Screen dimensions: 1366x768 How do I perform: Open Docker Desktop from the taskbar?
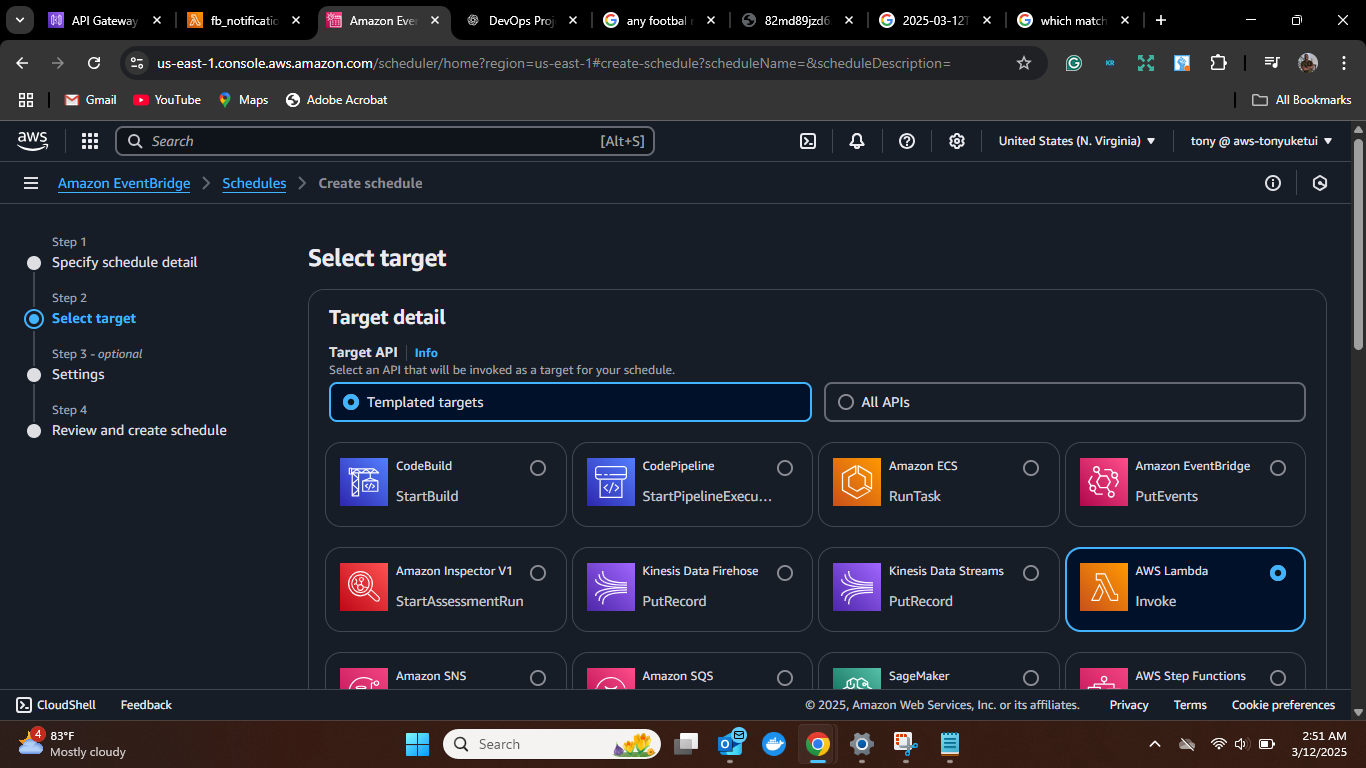pos(774,744)
